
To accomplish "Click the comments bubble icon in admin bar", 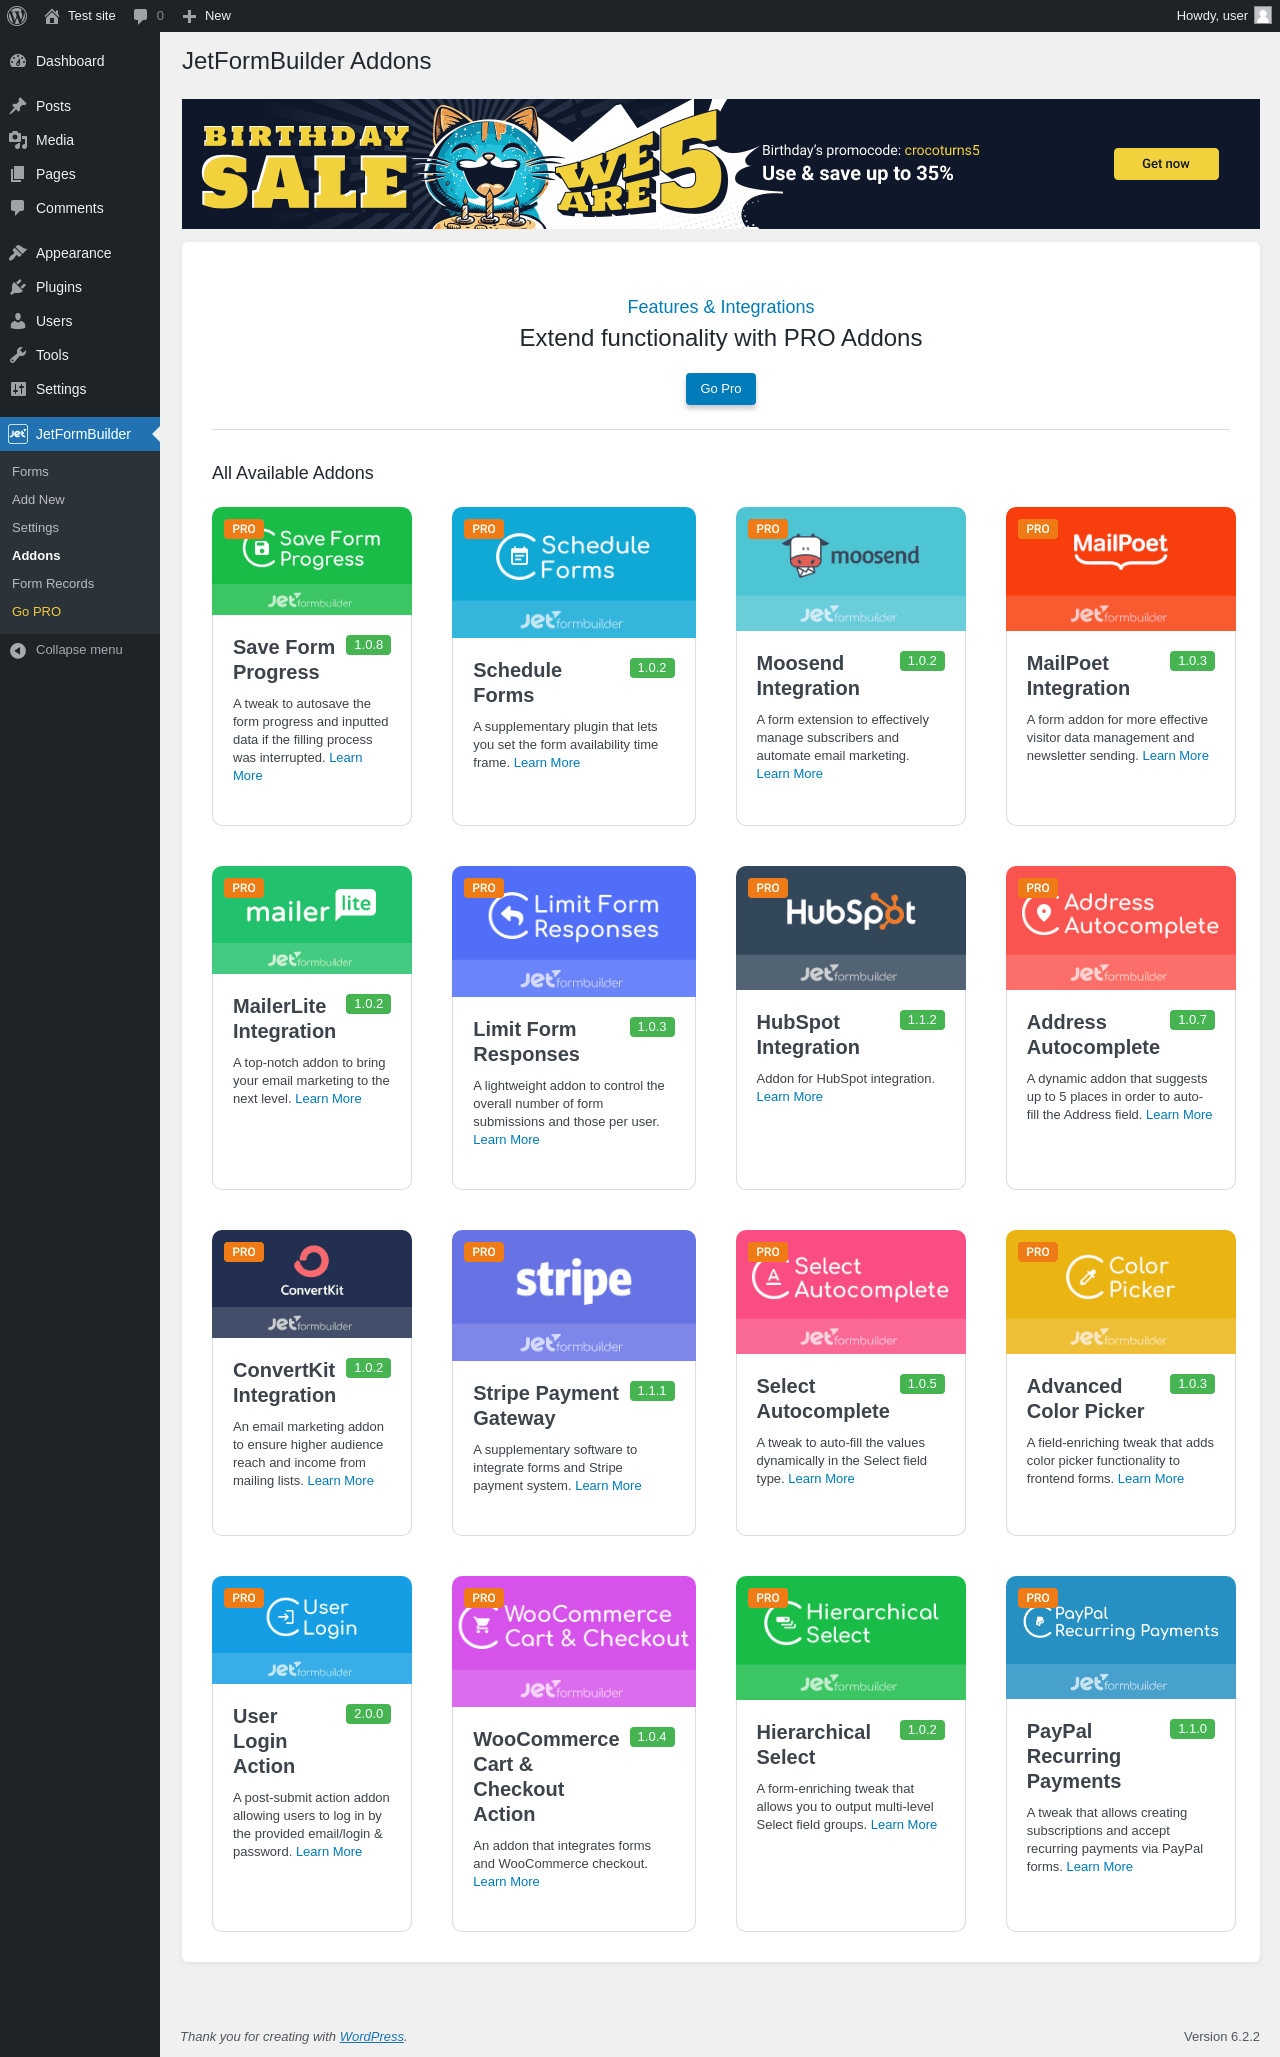I will tap(140, 16).
